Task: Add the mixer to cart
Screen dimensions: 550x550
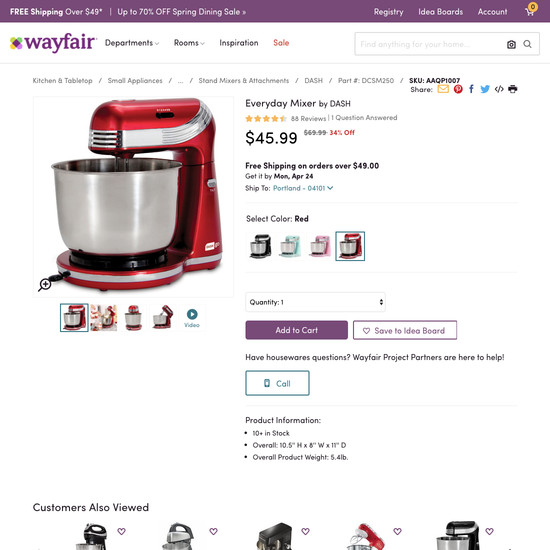Action: coord(296,330)
